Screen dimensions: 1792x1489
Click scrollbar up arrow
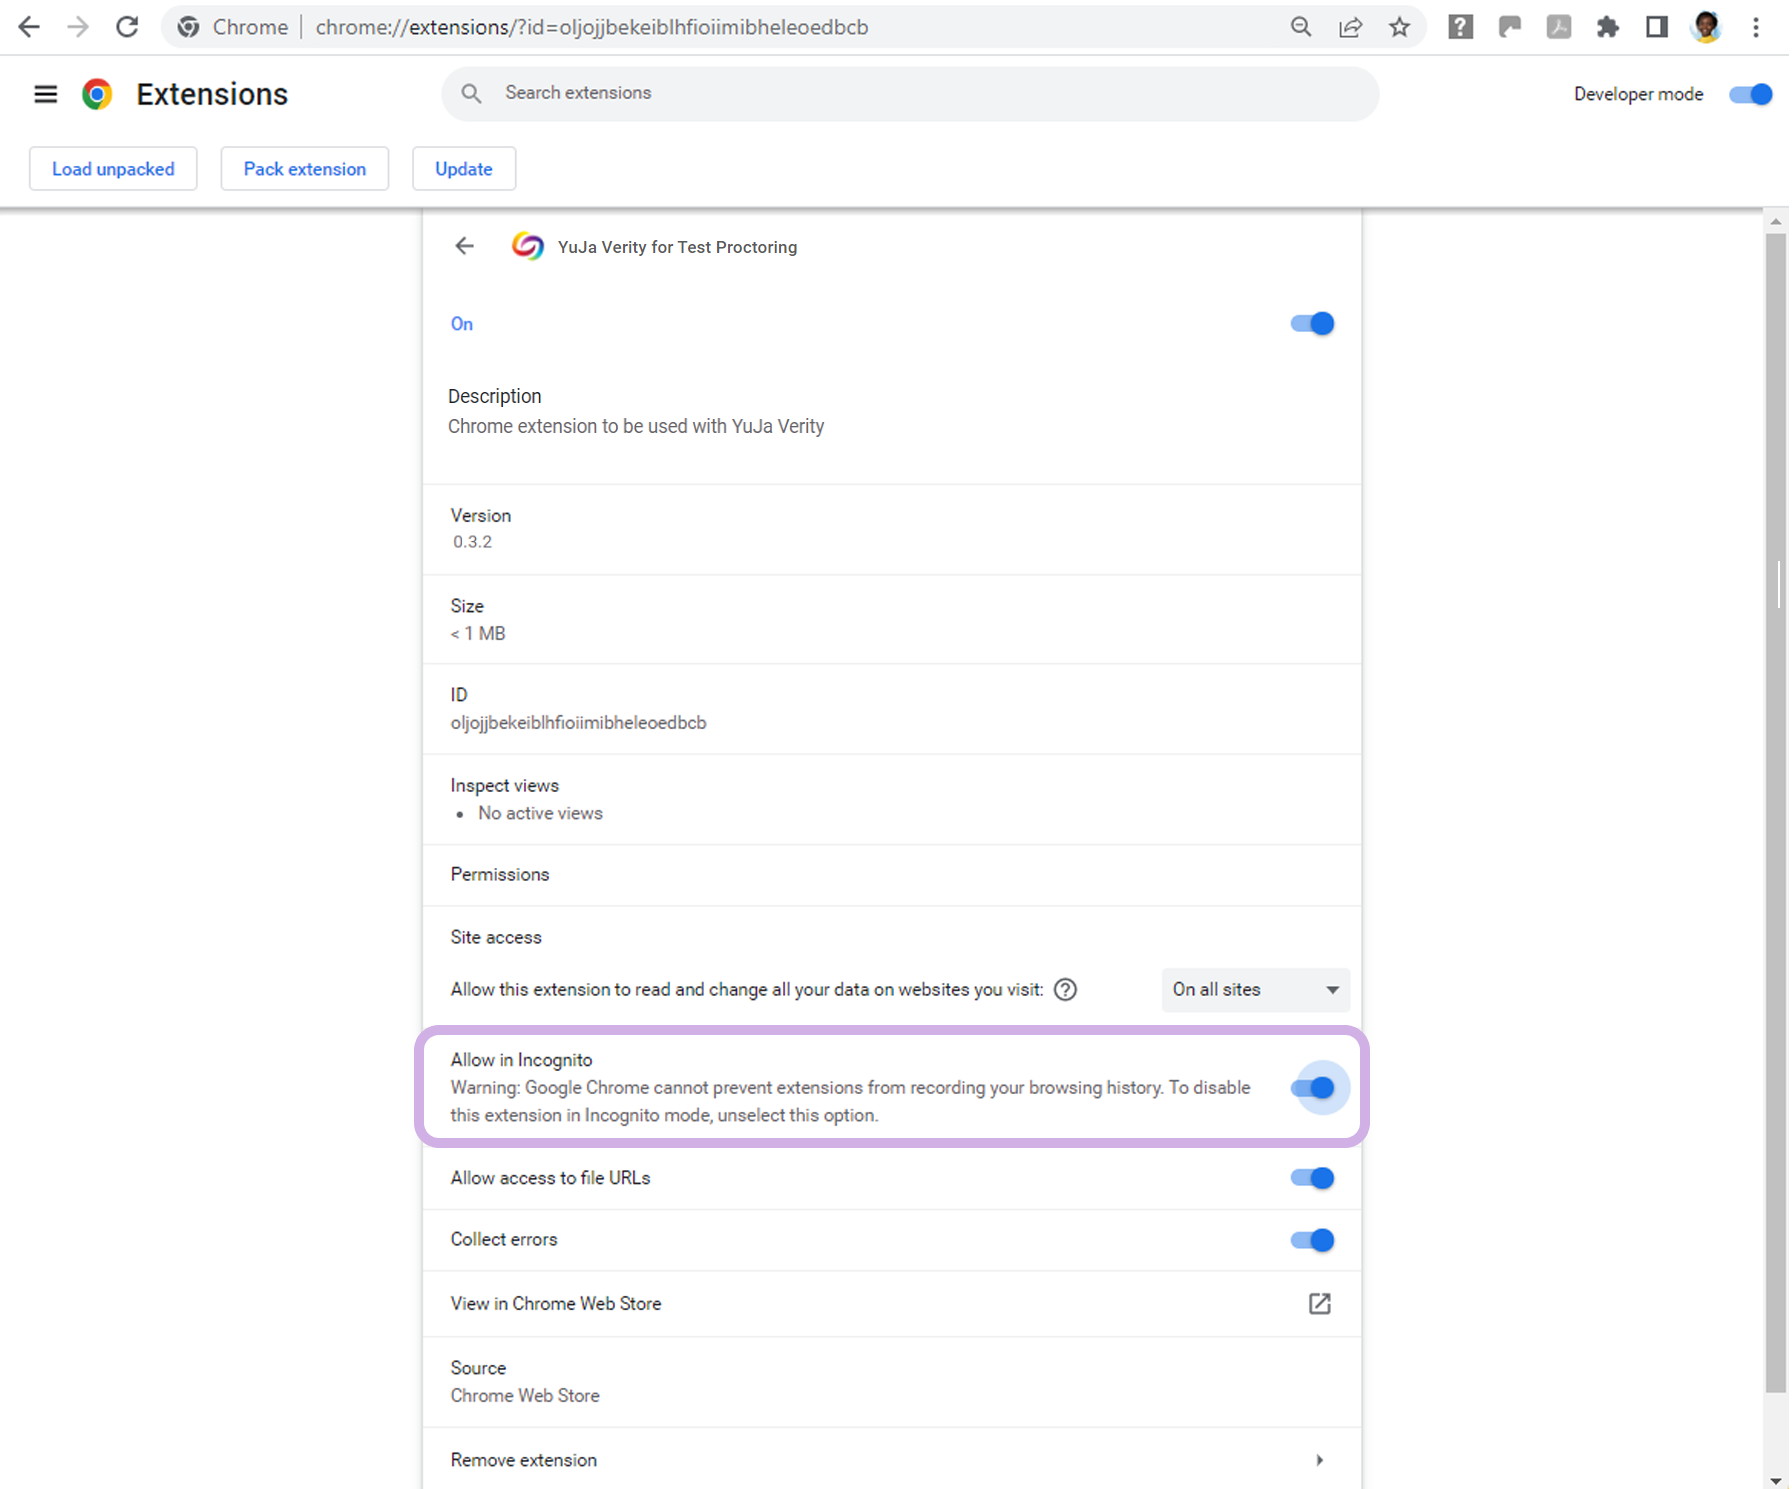[x=1775, y=221]
